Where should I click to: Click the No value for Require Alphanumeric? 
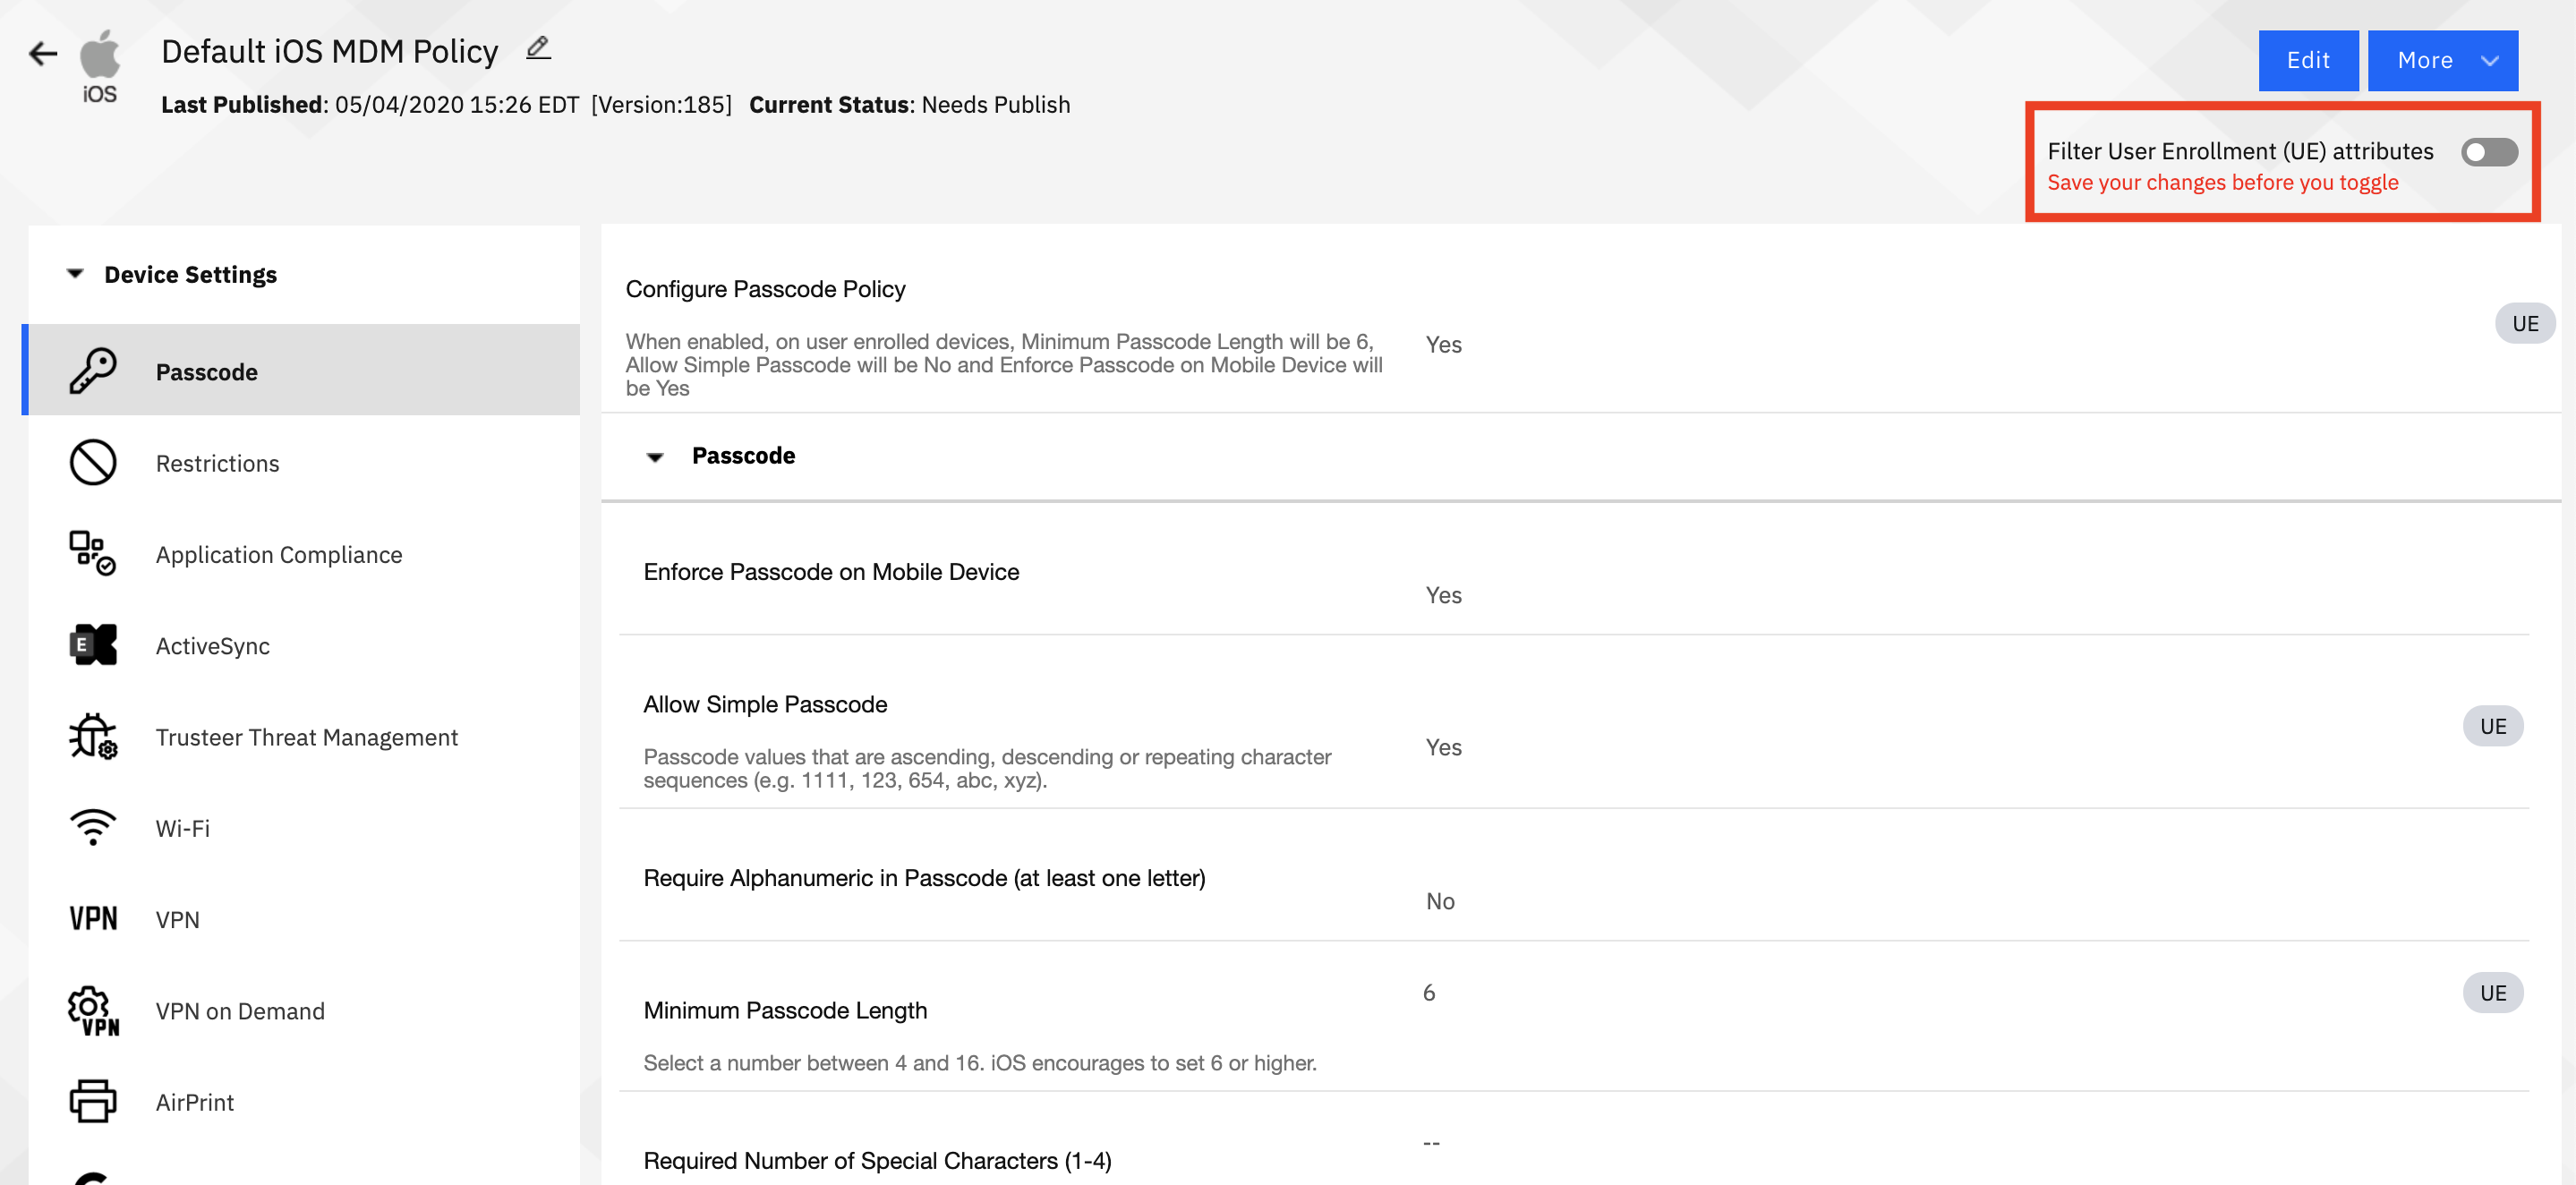click(1440, 902)
